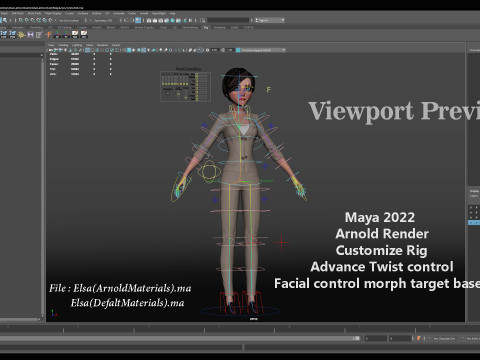
Task: Enable Snap to projected center icon
Action: (38, 20)
